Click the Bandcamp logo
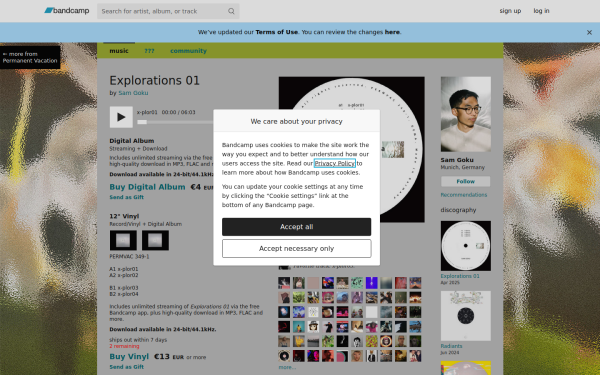 [x=67, y=11]
